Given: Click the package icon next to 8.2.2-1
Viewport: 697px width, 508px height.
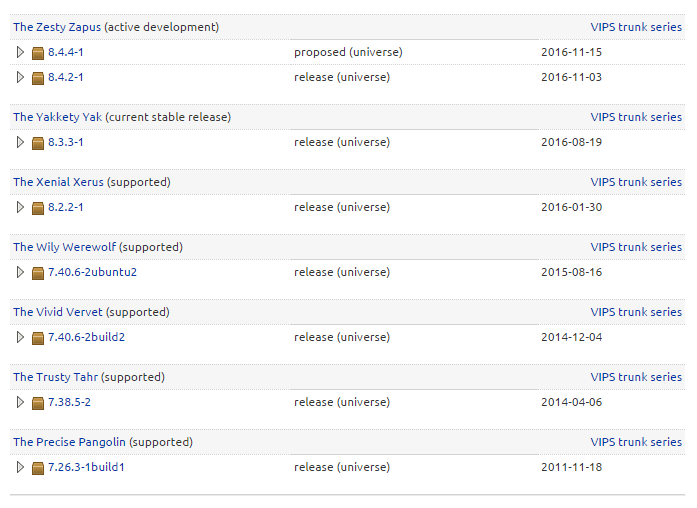Looking at the screenshot, I should coord(38,208).
